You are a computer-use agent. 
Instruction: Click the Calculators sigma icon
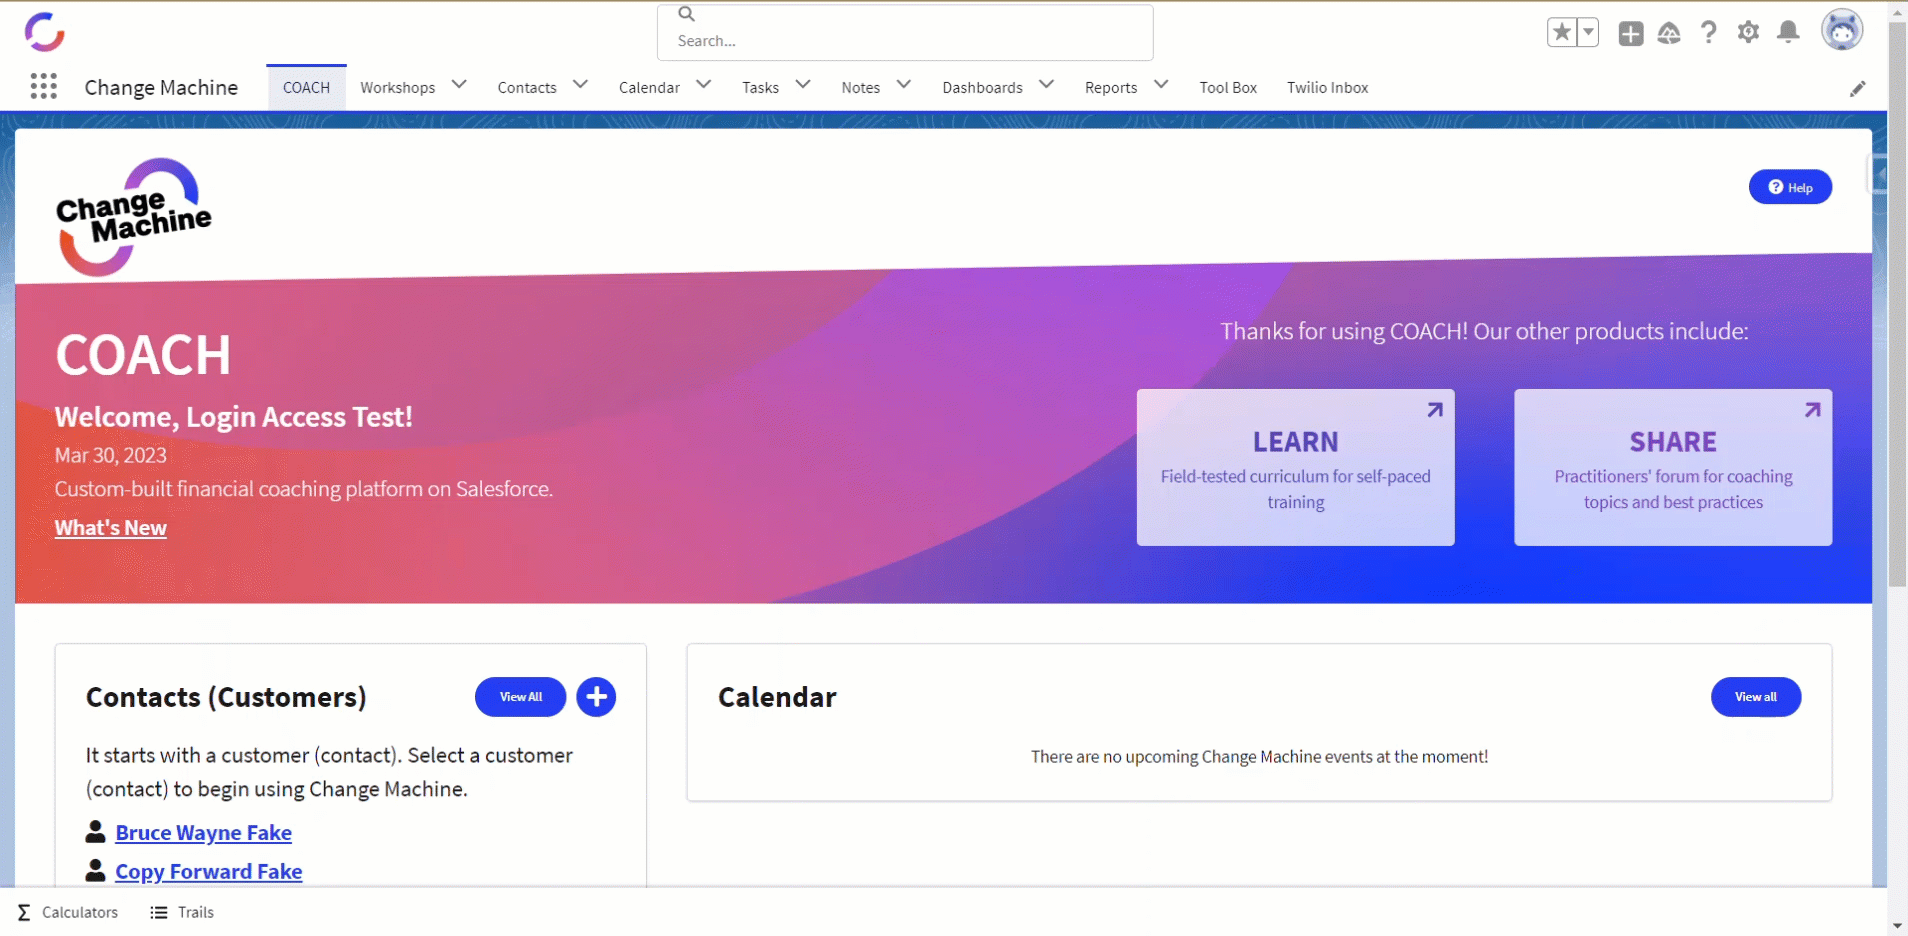[x=24, y=912]
